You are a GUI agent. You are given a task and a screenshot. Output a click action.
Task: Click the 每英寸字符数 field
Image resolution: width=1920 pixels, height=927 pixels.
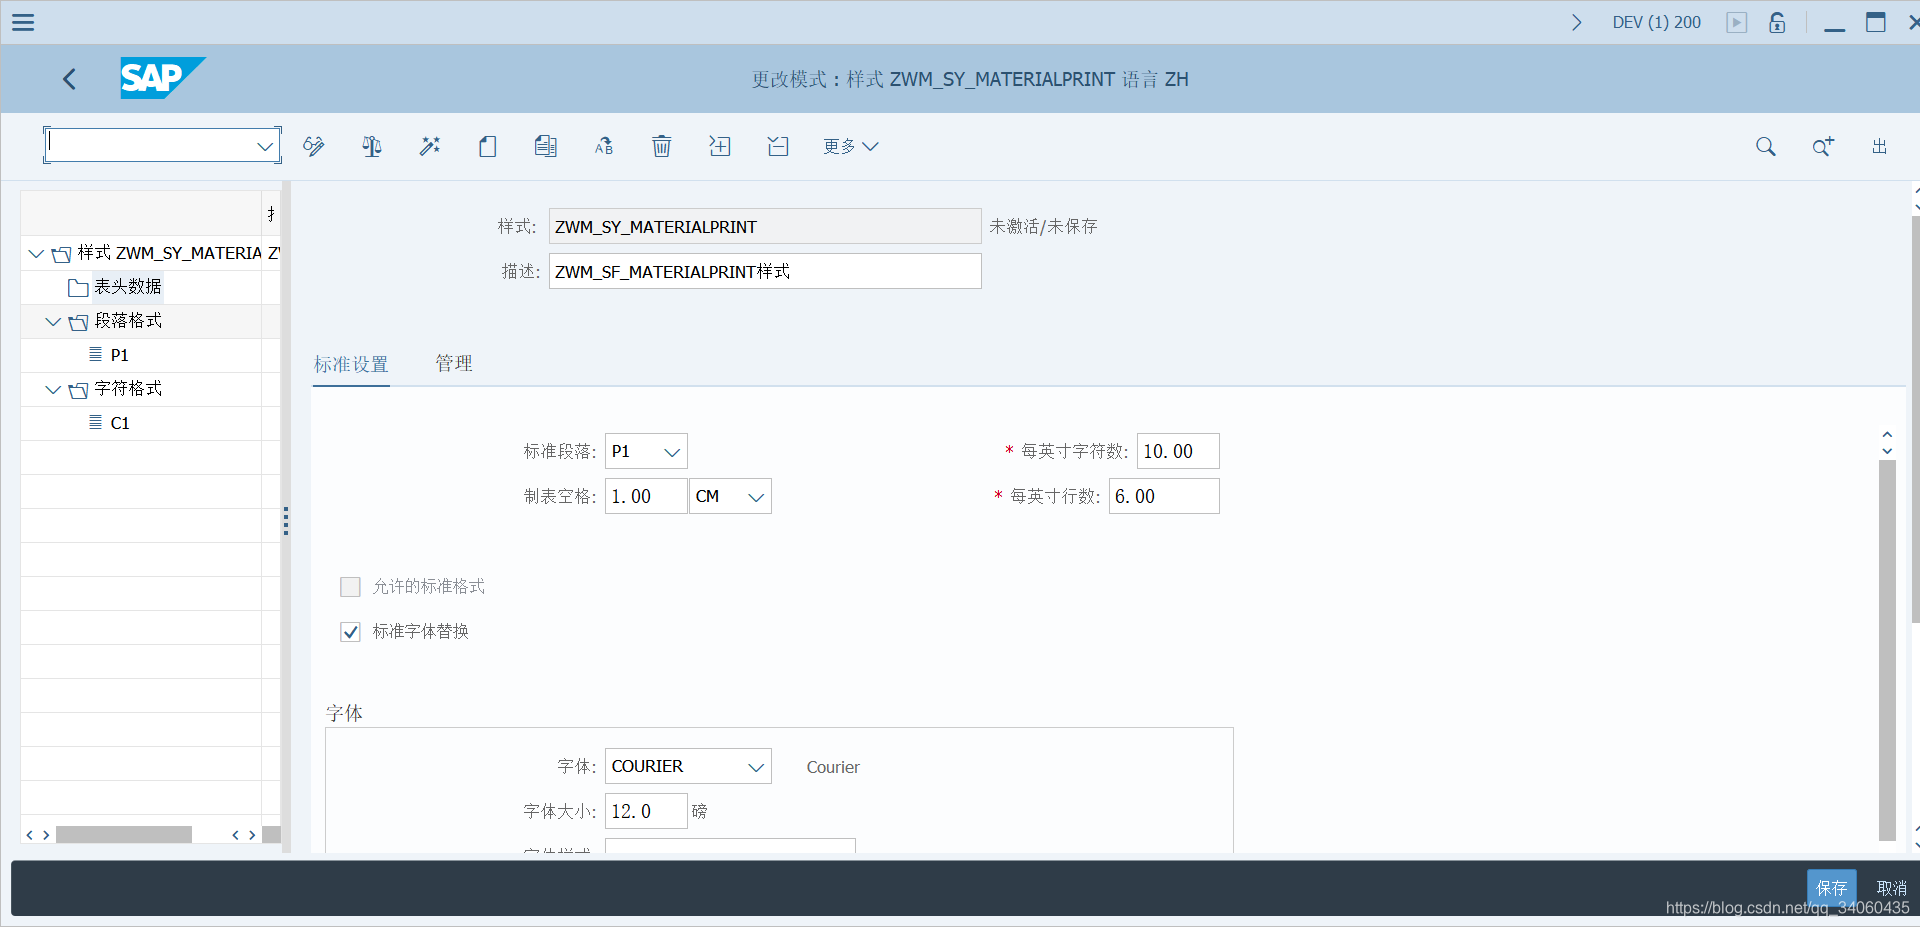tap(1178, 452)
